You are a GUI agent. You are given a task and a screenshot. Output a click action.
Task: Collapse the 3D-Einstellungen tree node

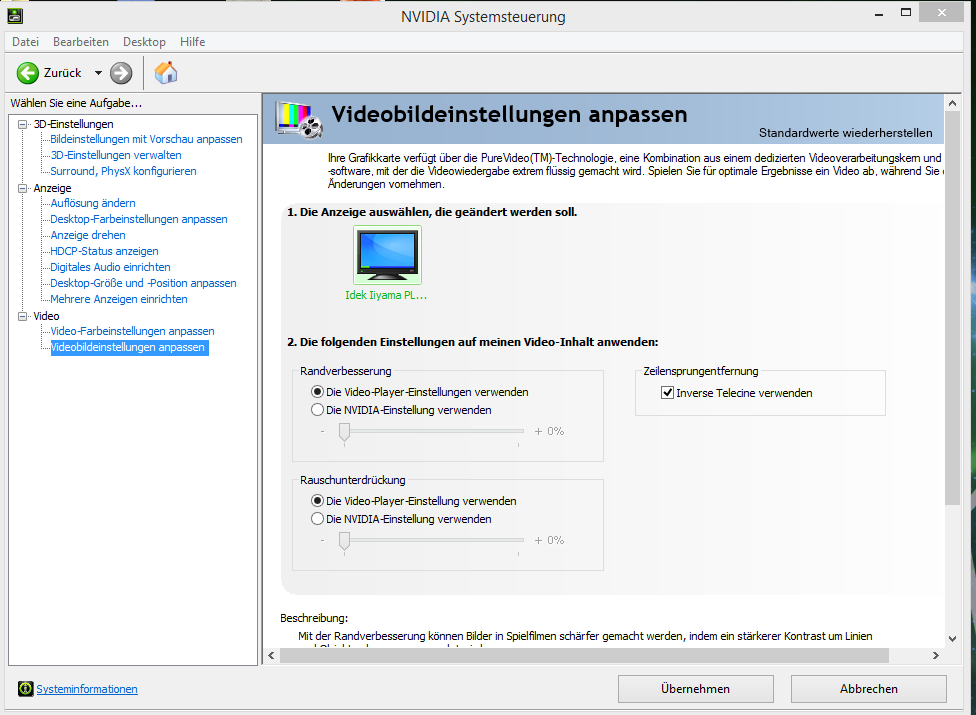click(x=22, y=124)
